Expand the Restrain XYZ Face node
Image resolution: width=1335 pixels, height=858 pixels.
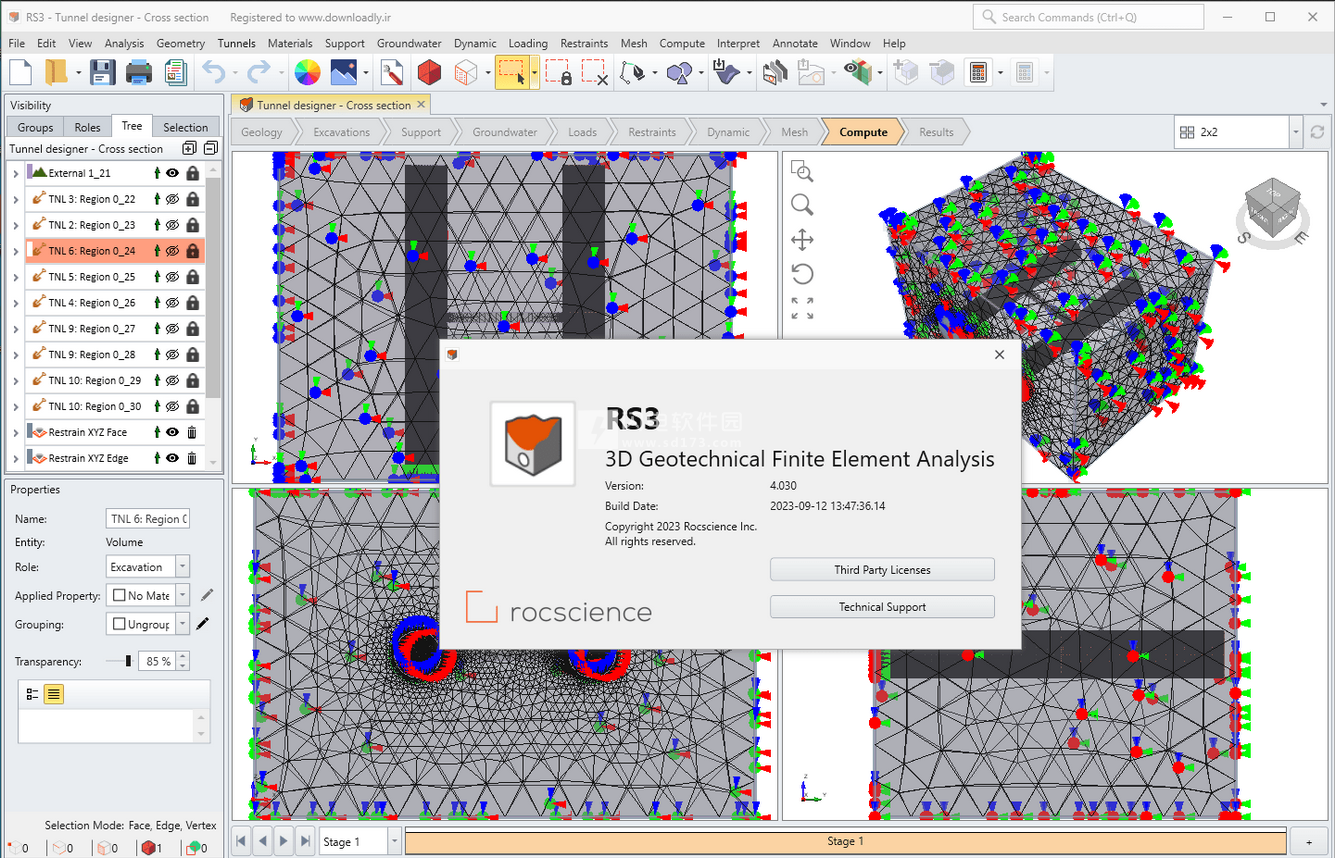(x=16, y=432)
